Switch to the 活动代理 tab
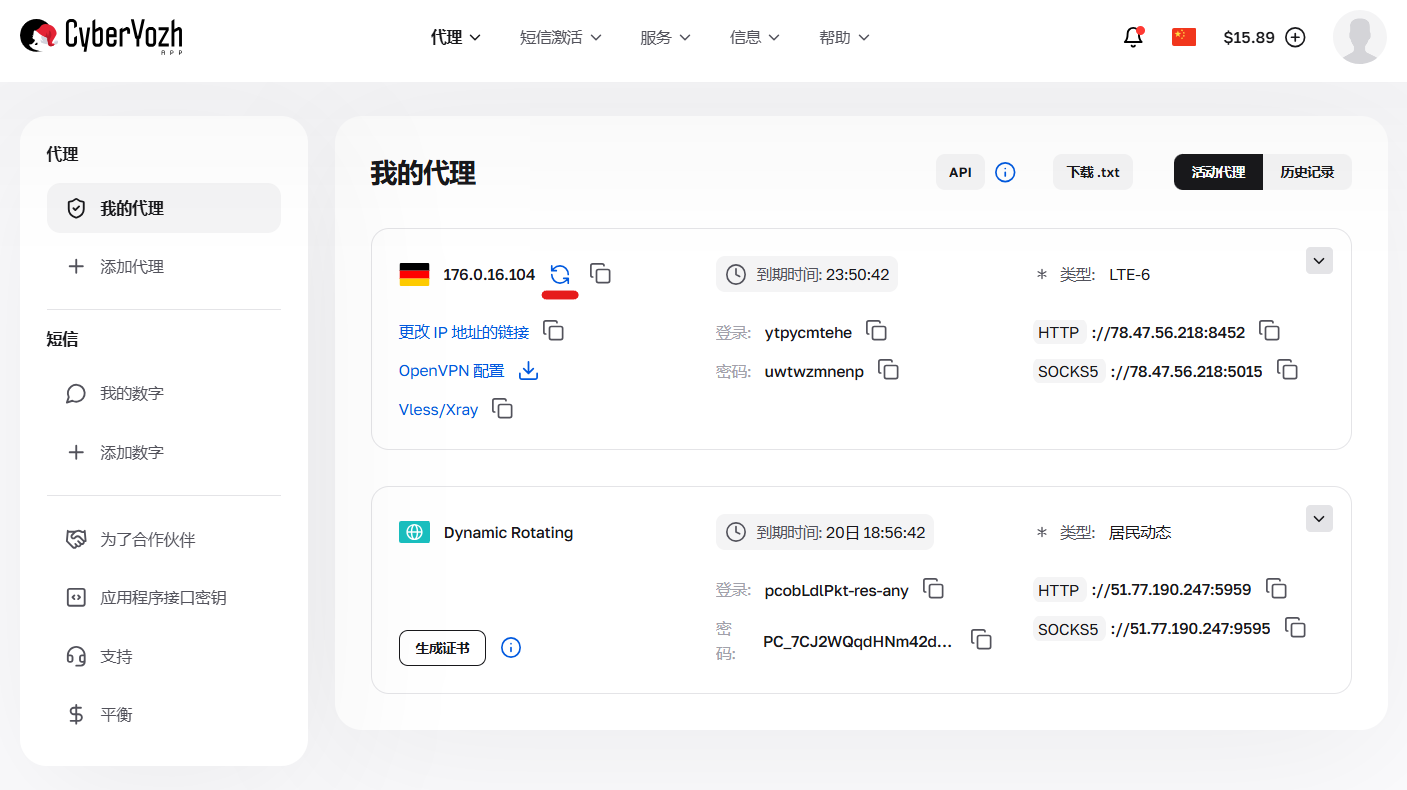This screenshot has height=790, width=1407. [1218, 171]
